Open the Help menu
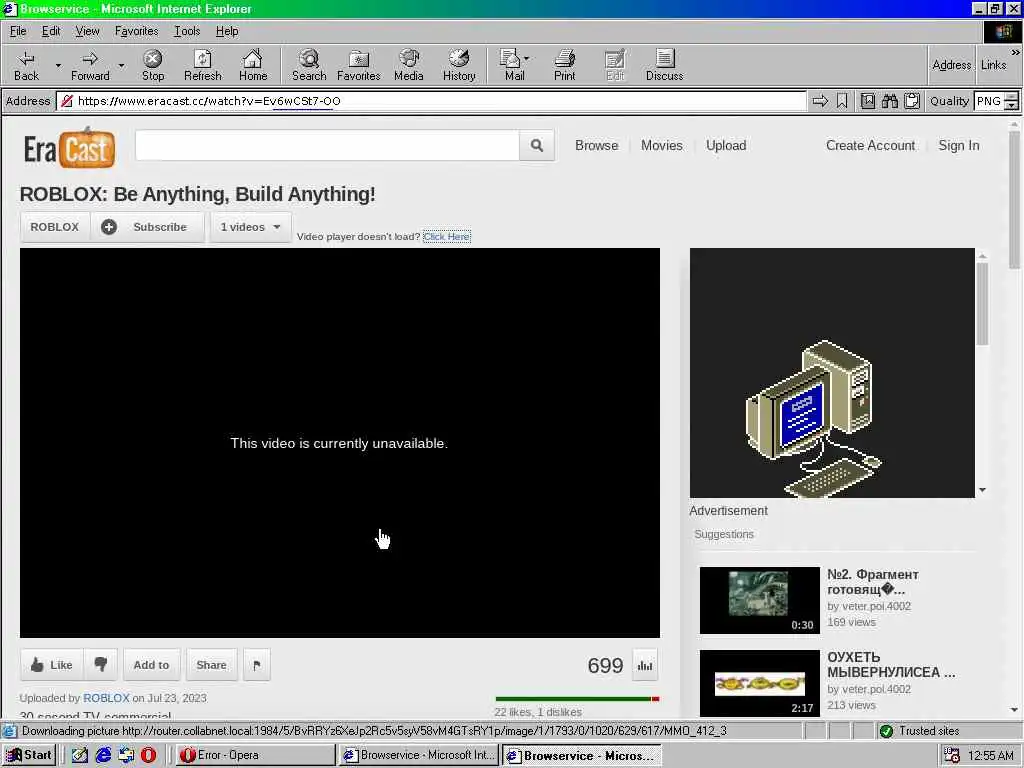This screenshot has width=1024, height=768. point(227,31)
